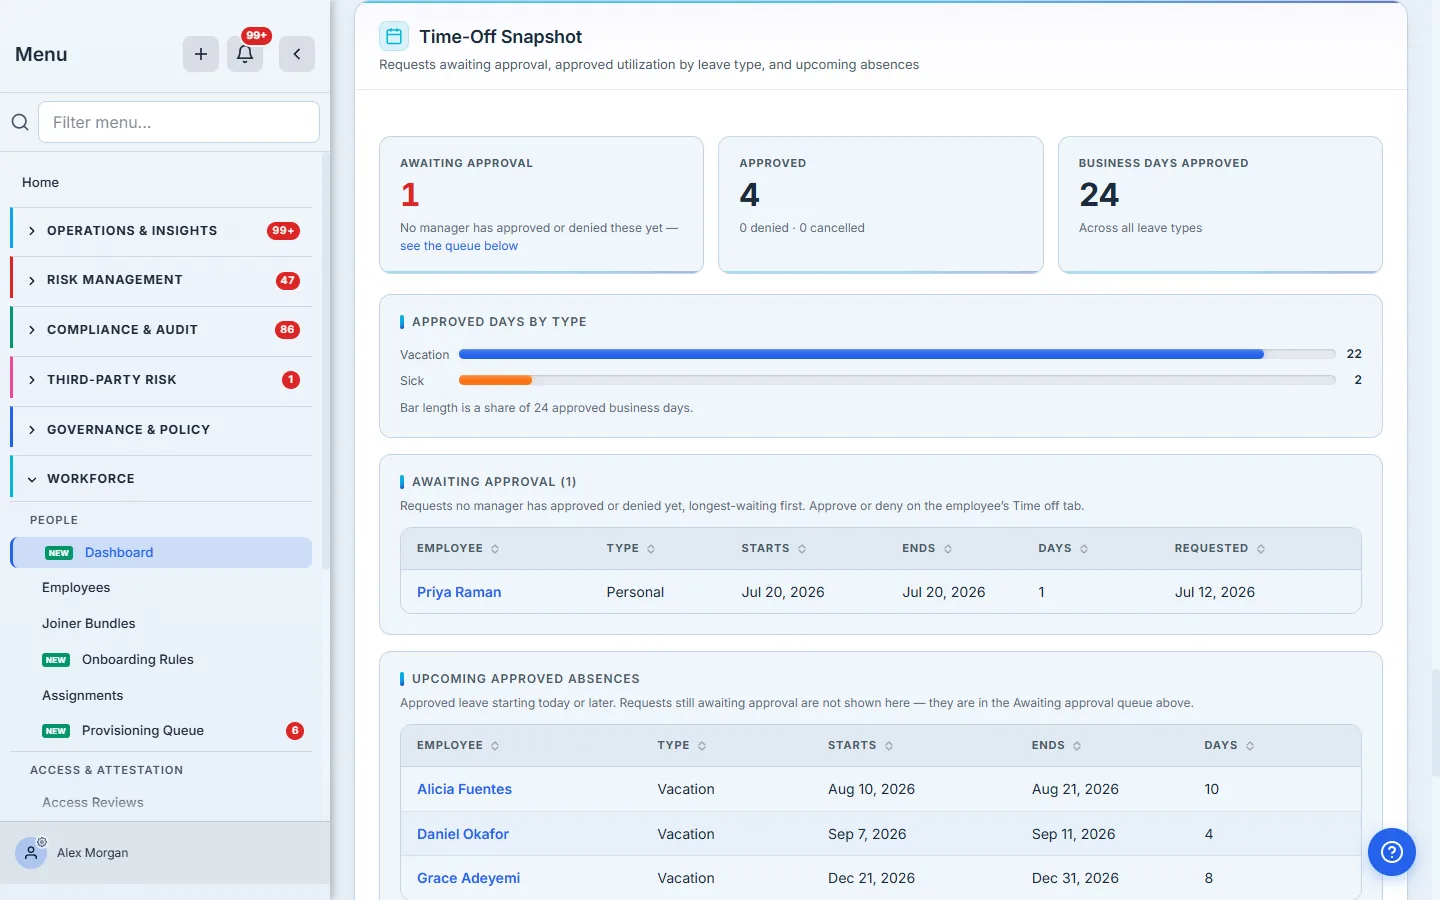
Task: Open Alicia Fuentes employee link
Action: pyautogui.click(x=464, y=789)
